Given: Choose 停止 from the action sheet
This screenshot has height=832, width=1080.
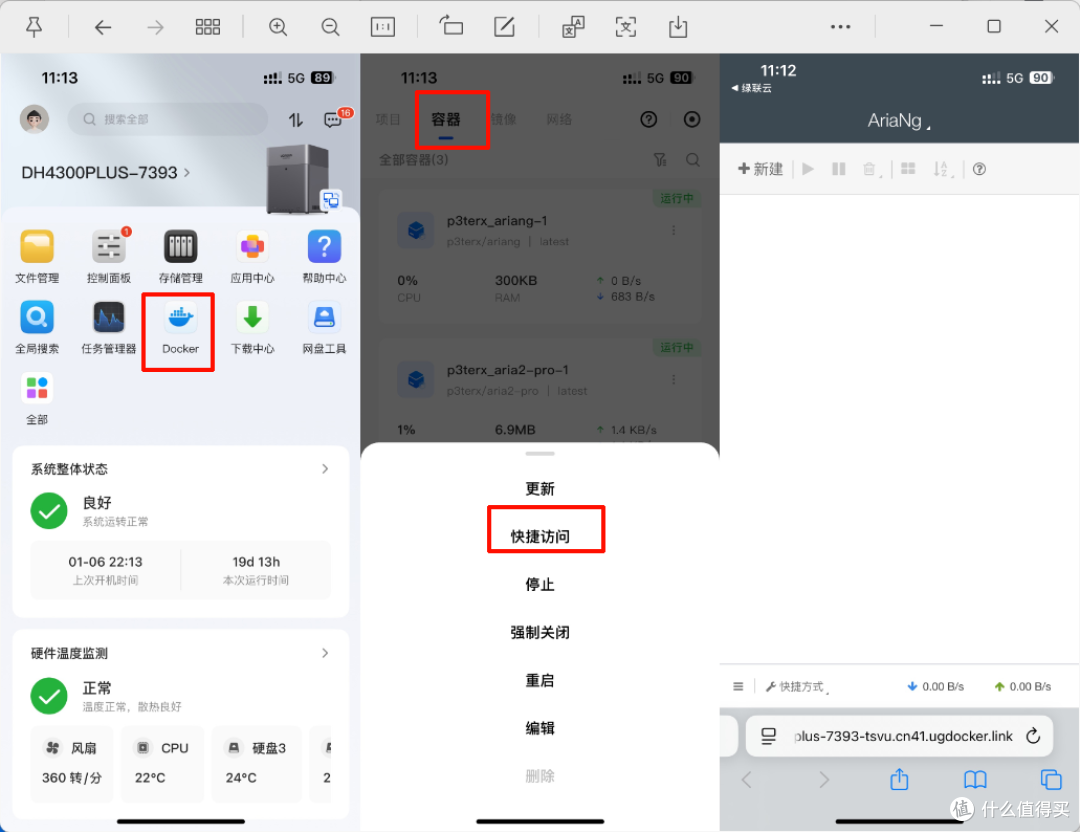Looking at the screenshot, I should pos(539,585).
